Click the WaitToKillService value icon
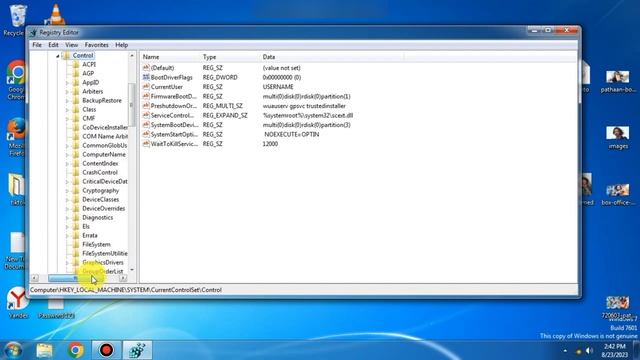Viewport: 640px width, 360px height. (146, 144)
